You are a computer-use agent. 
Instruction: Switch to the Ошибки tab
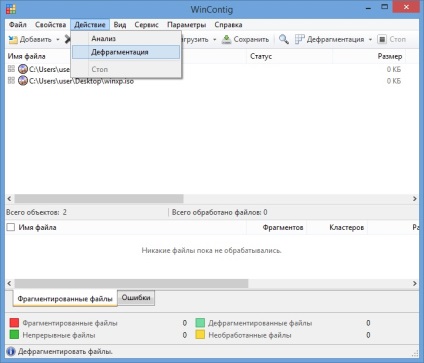tap(136, 298)
